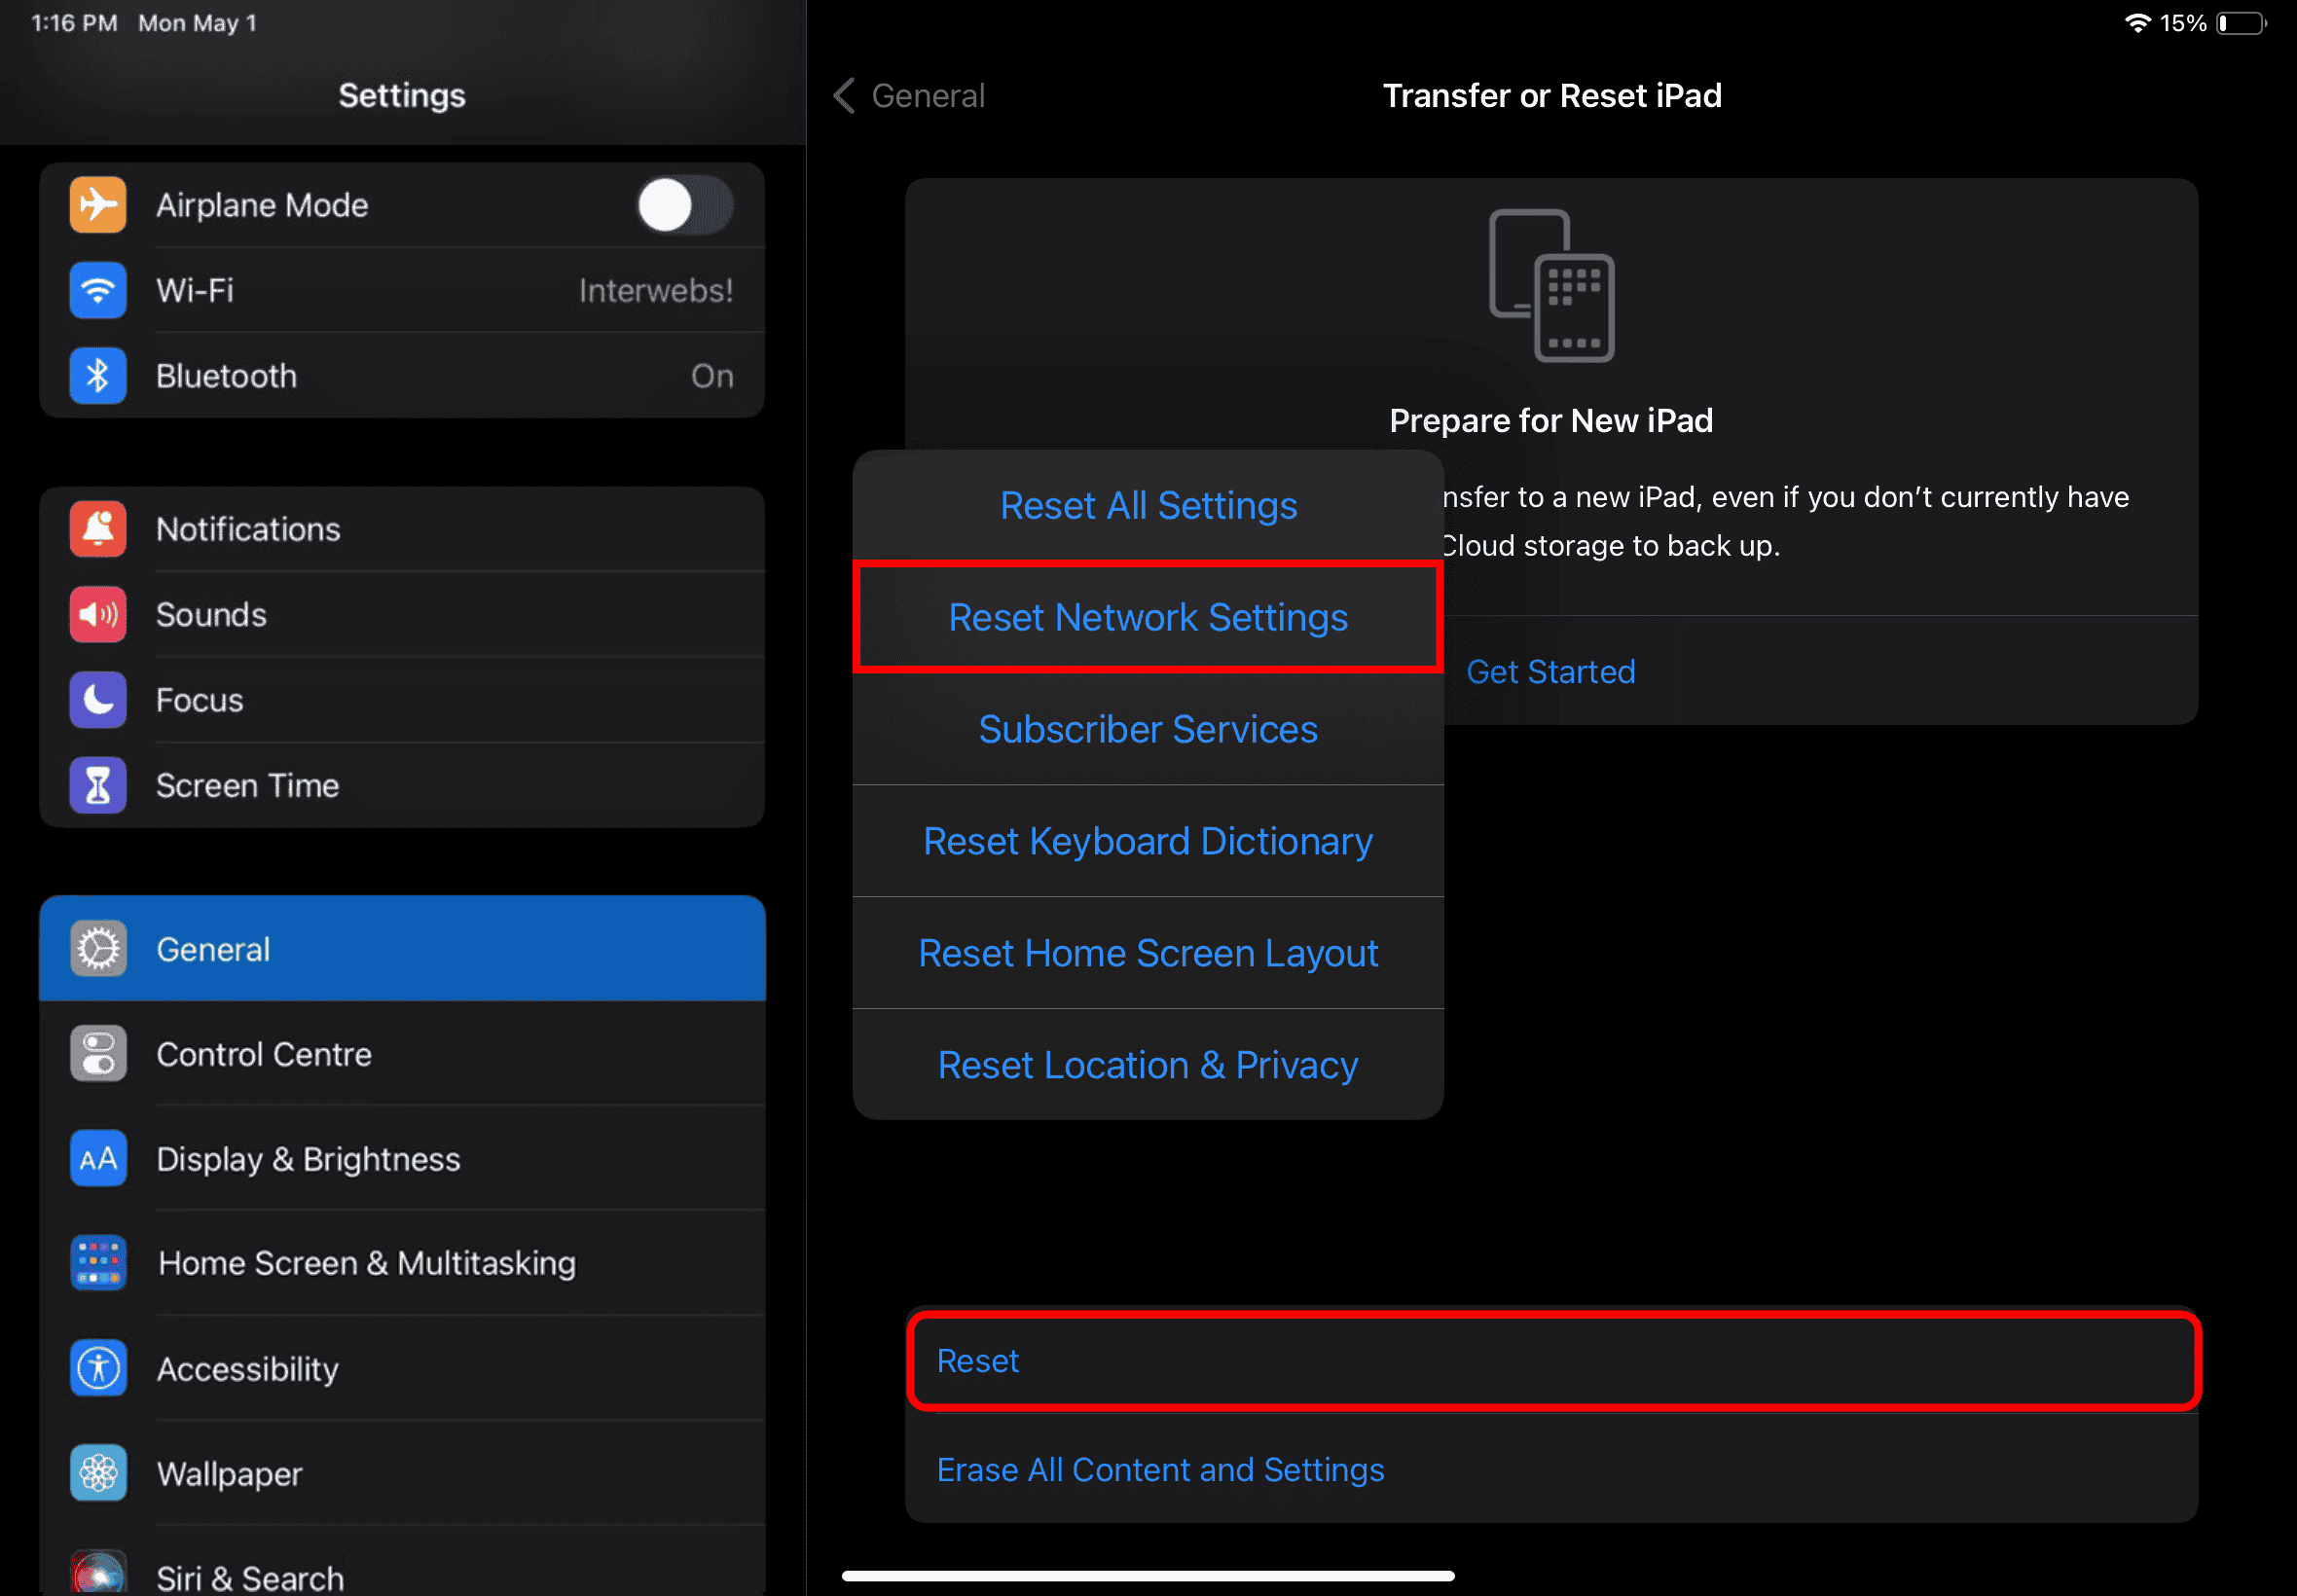Toggle the Airplane Mode switch

point(685,205)
